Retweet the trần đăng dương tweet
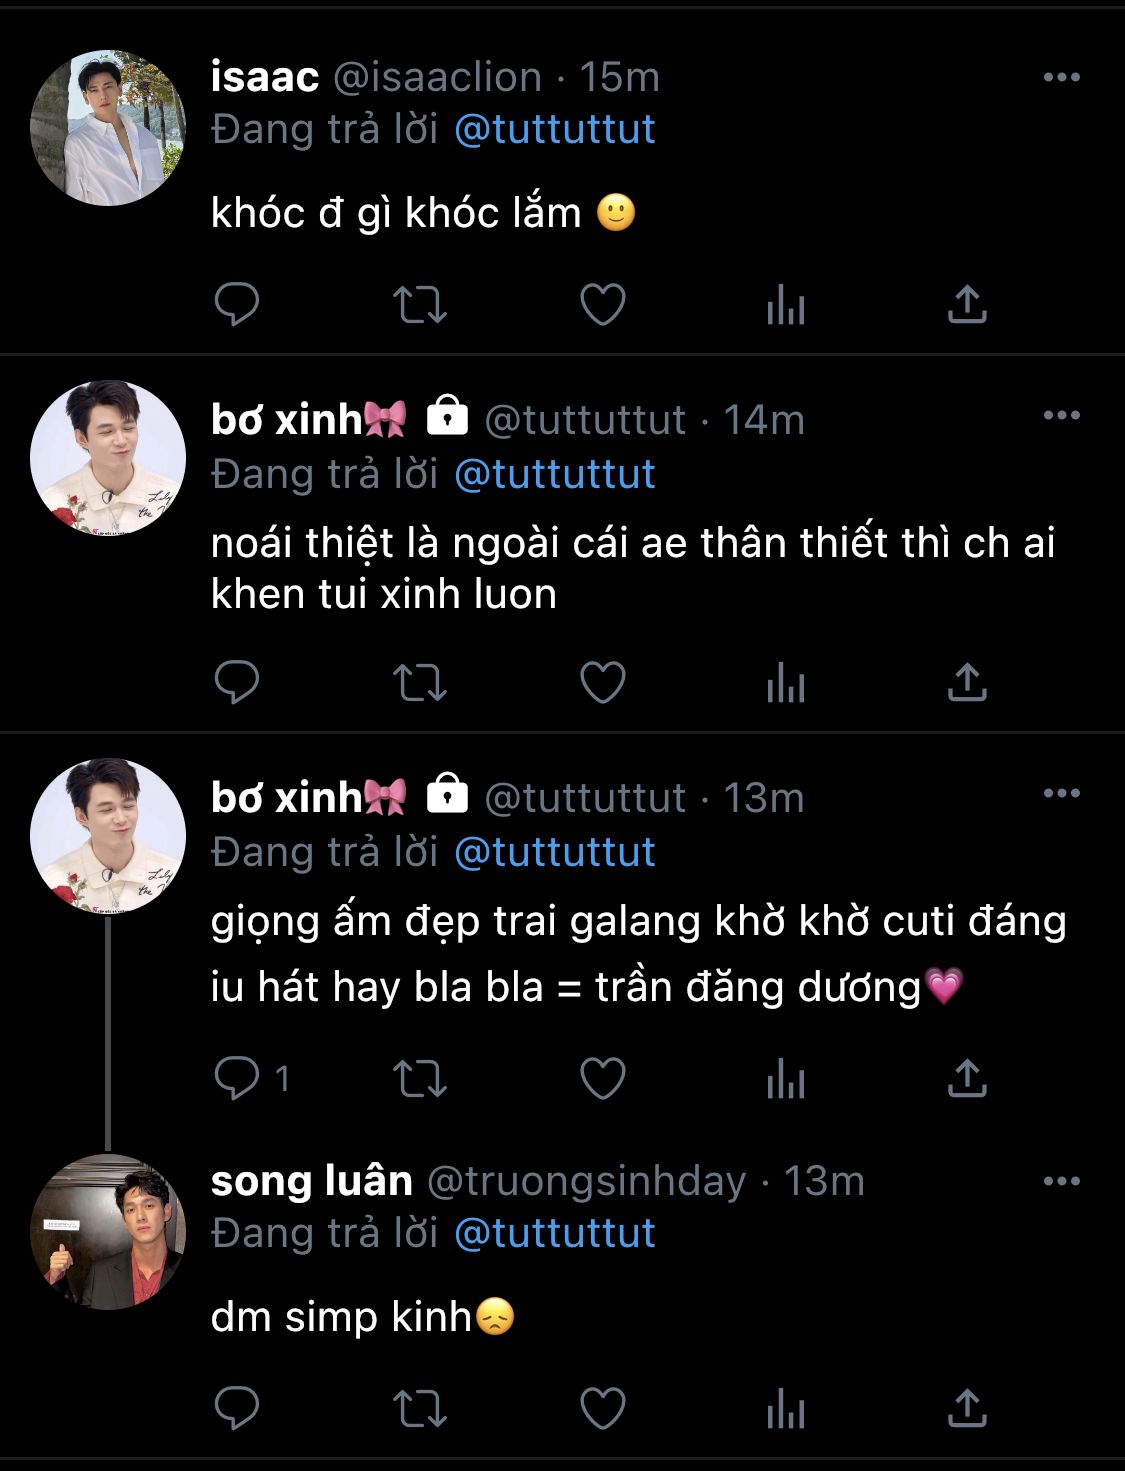1125x1471 pixels. click(x=419, y=1079)
